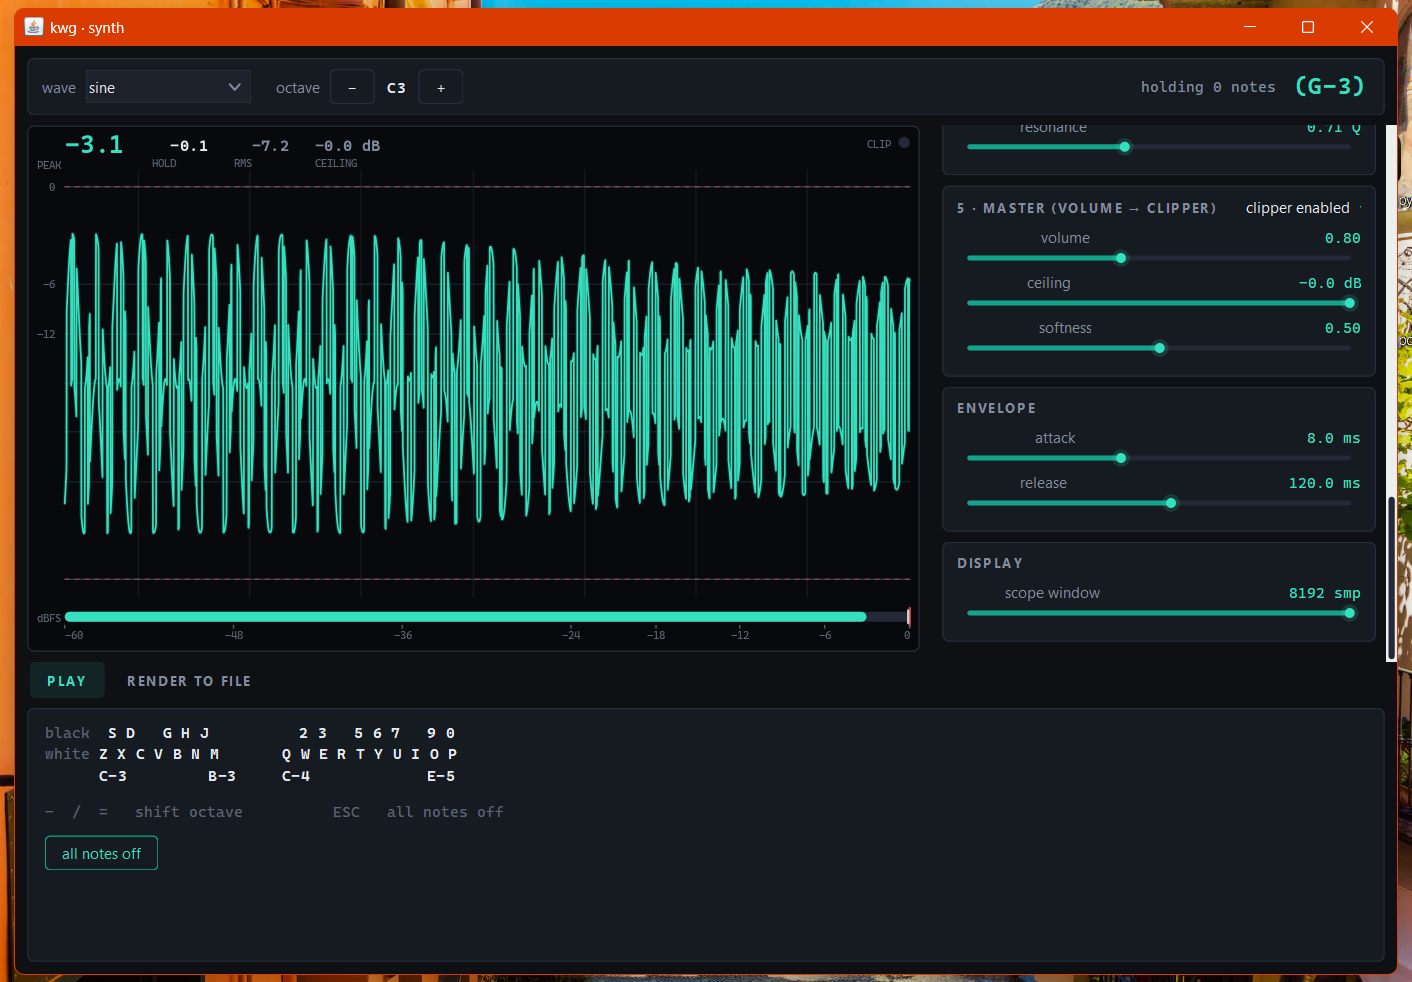Close the kwg synth window
The height and width of the screenshot is (982, 1412).
point(1367,27)
